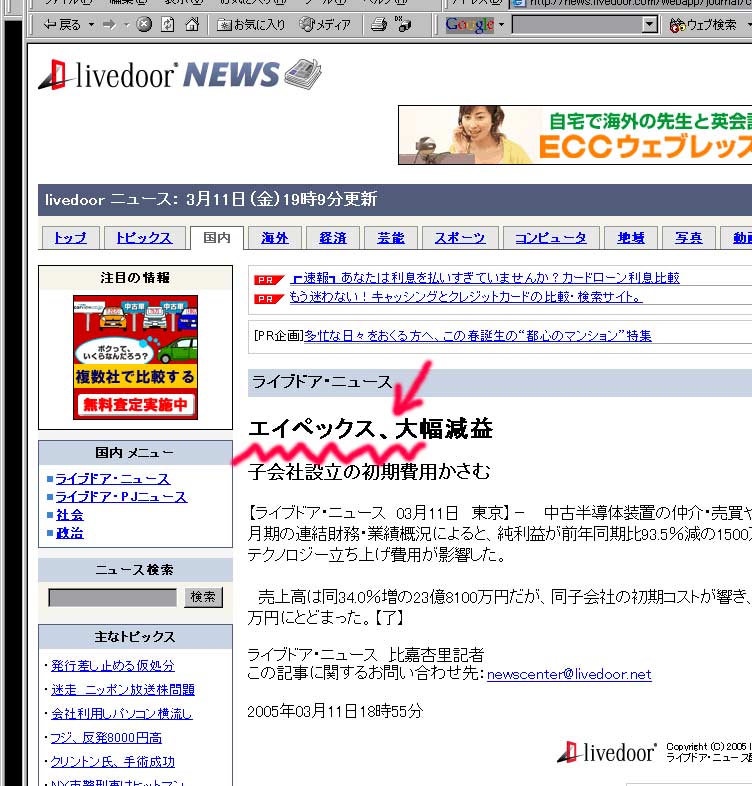This screenshot has height=786, width=752.
Task: Click the ウェブ検索 web search button
Action: tap(703, 24)
